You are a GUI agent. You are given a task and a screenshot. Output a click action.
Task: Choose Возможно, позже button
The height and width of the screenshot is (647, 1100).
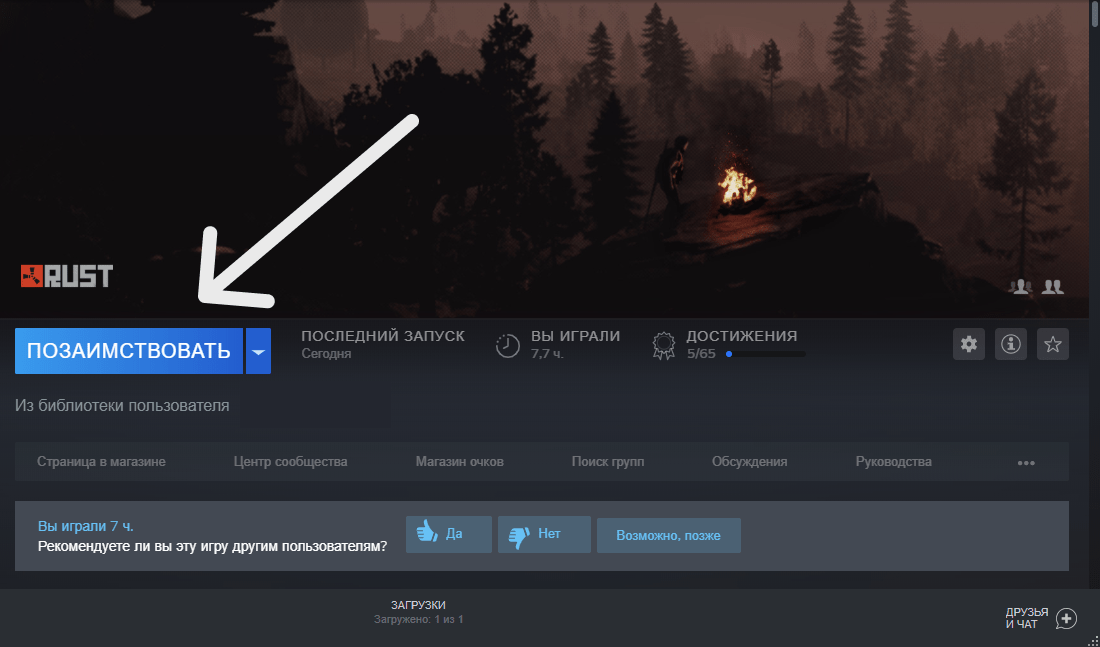click(669, 535)
